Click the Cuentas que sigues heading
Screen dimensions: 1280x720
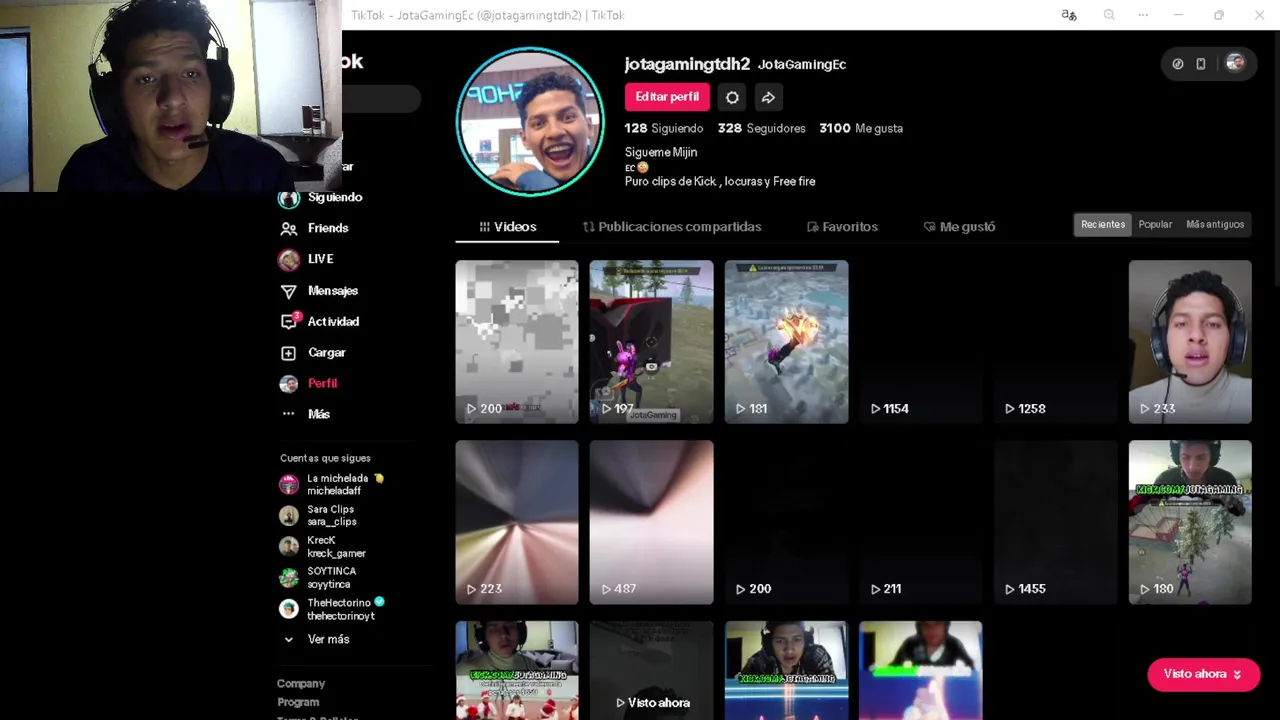(325, 458)
